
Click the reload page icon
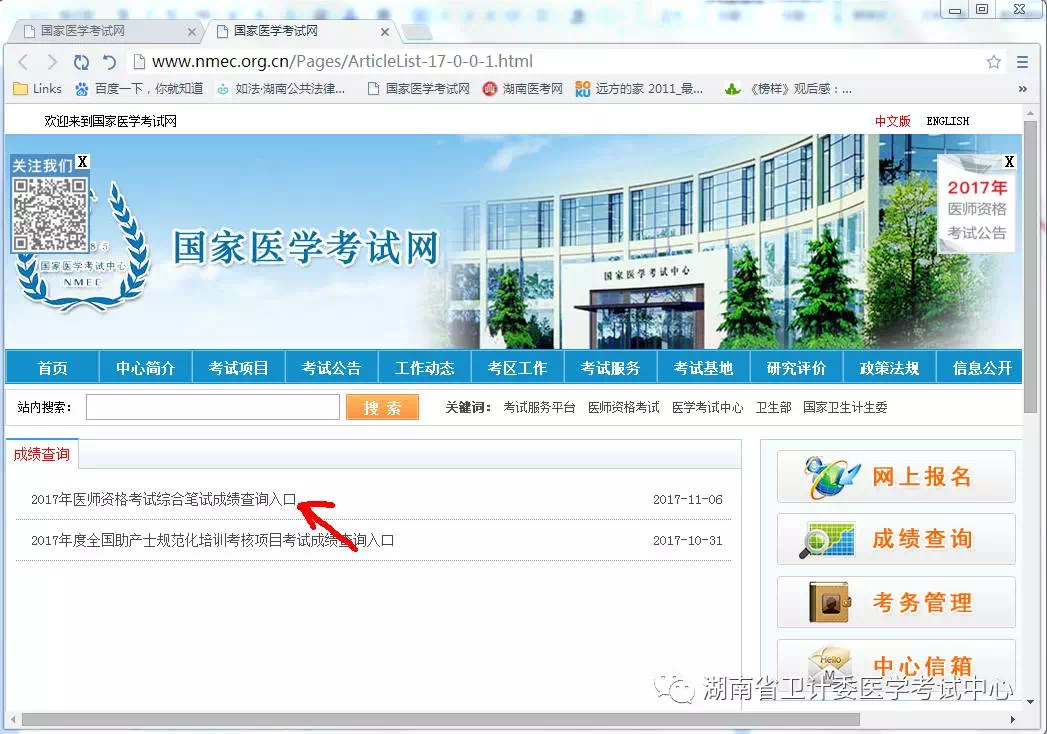coord(81,62)
